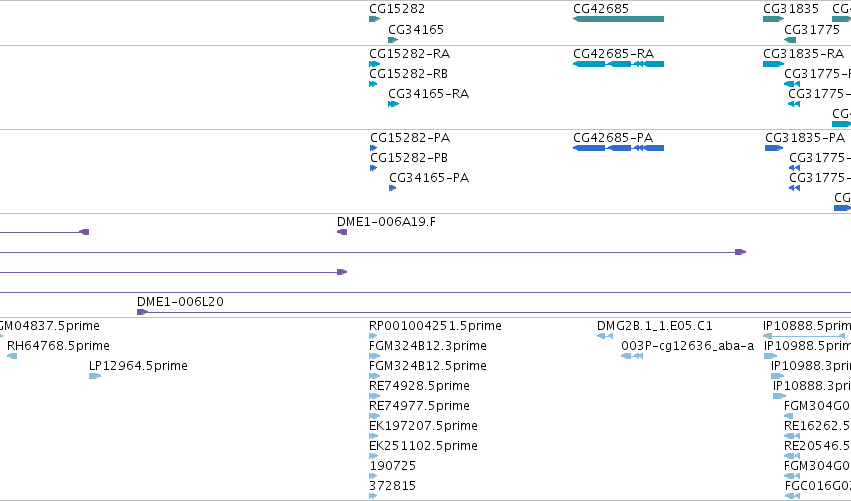Select the wide teal CG42685 gene bar
851x501 pixels.
[x=618, y=19]
